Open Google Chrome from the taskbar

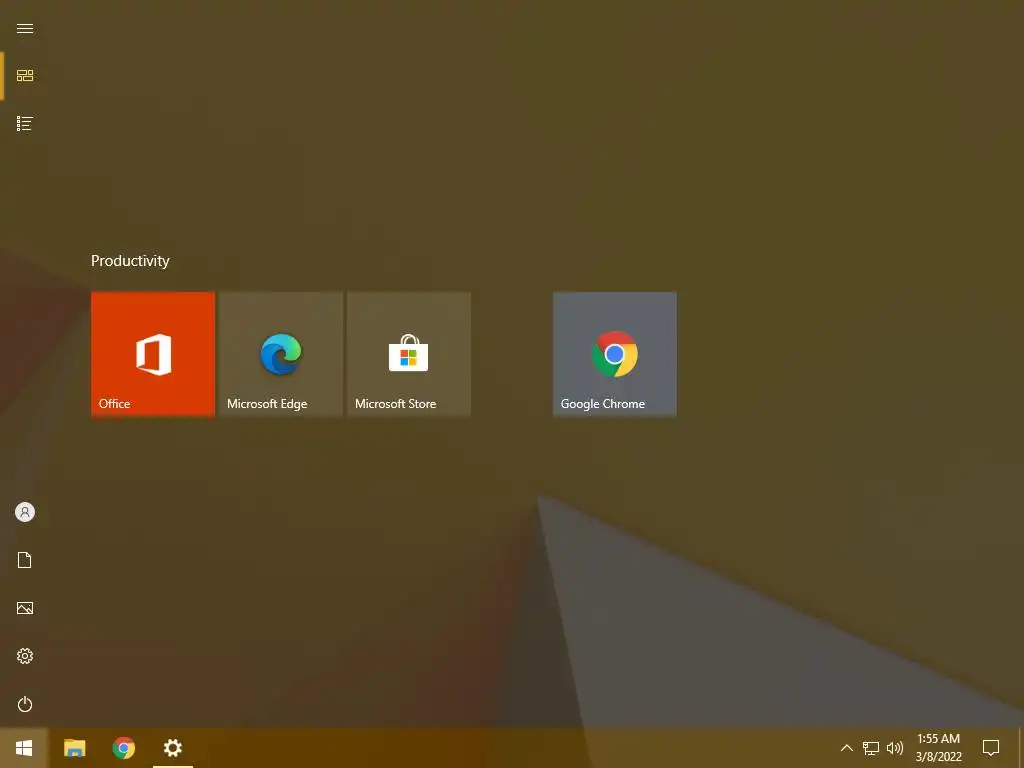click(x=123, y=748)
